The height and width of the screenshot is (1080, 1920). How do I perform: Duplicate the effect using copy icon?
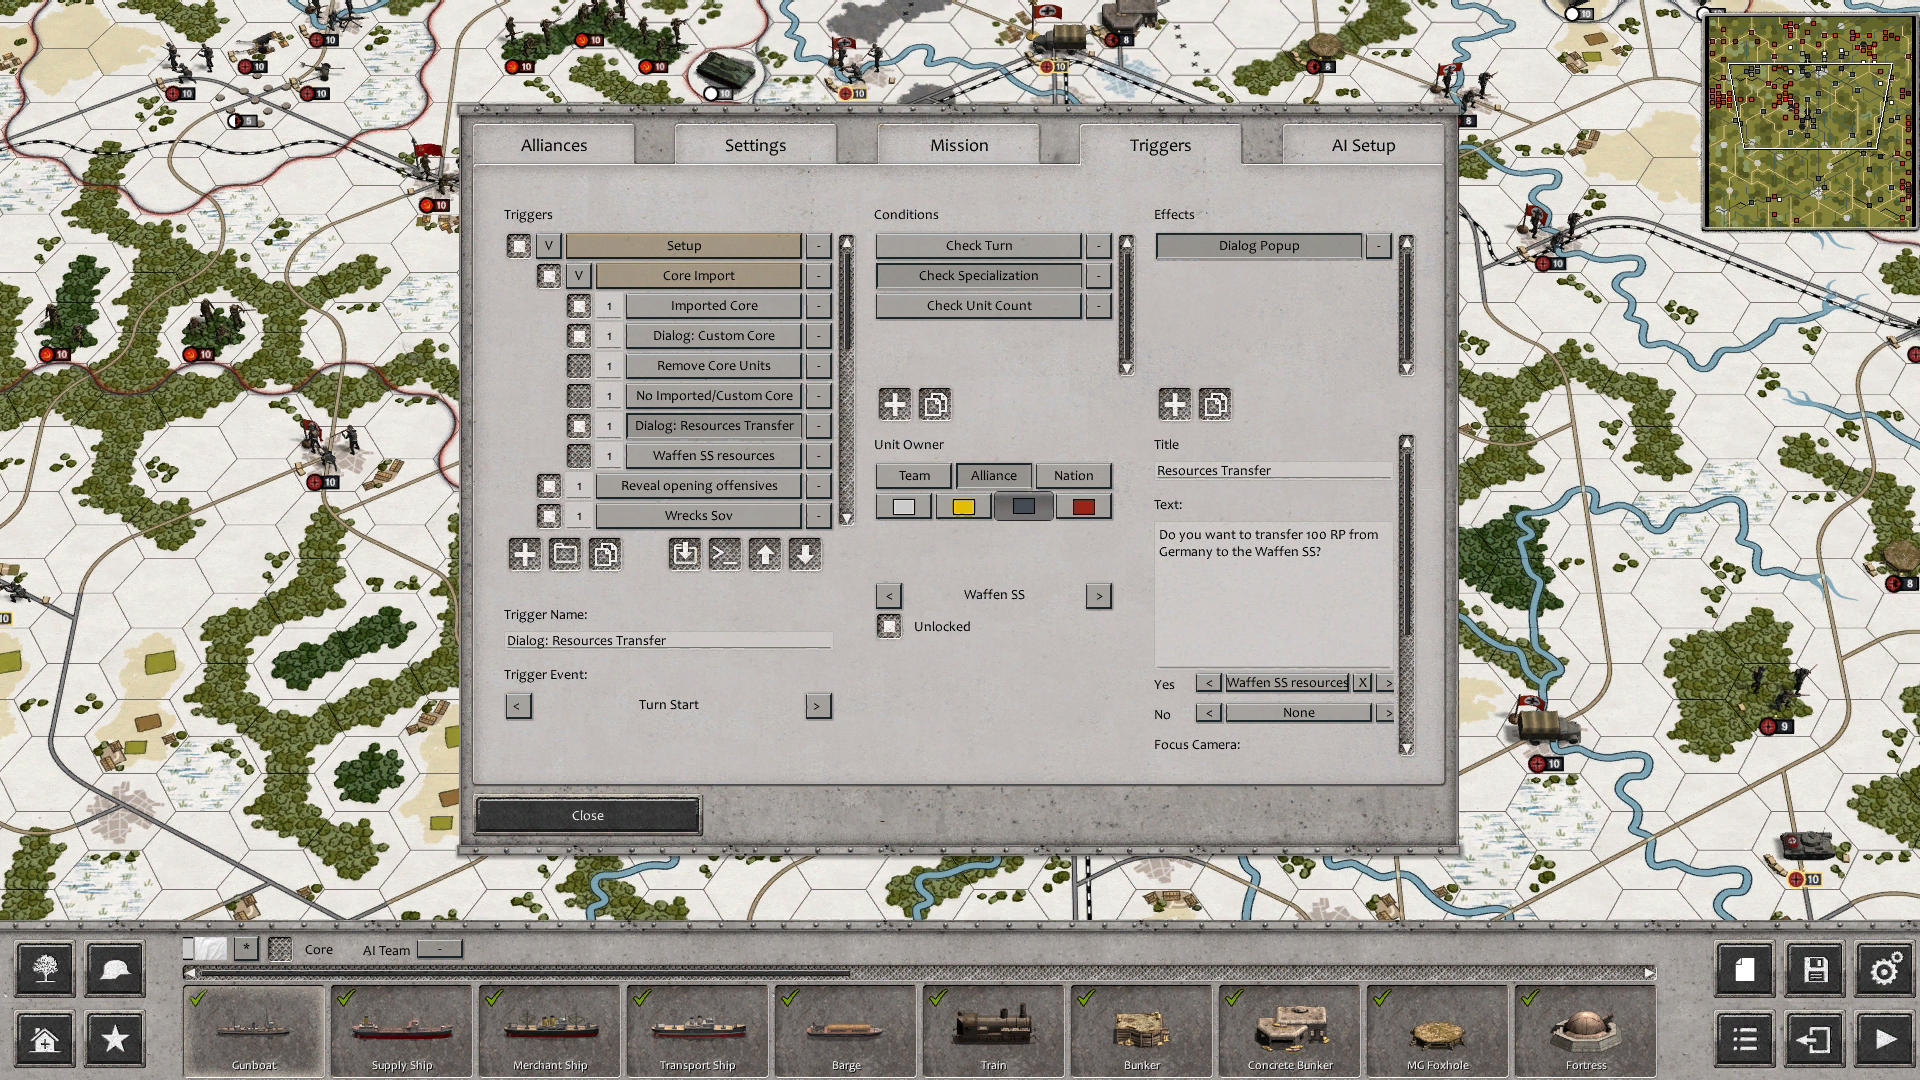pos(1215,404)
